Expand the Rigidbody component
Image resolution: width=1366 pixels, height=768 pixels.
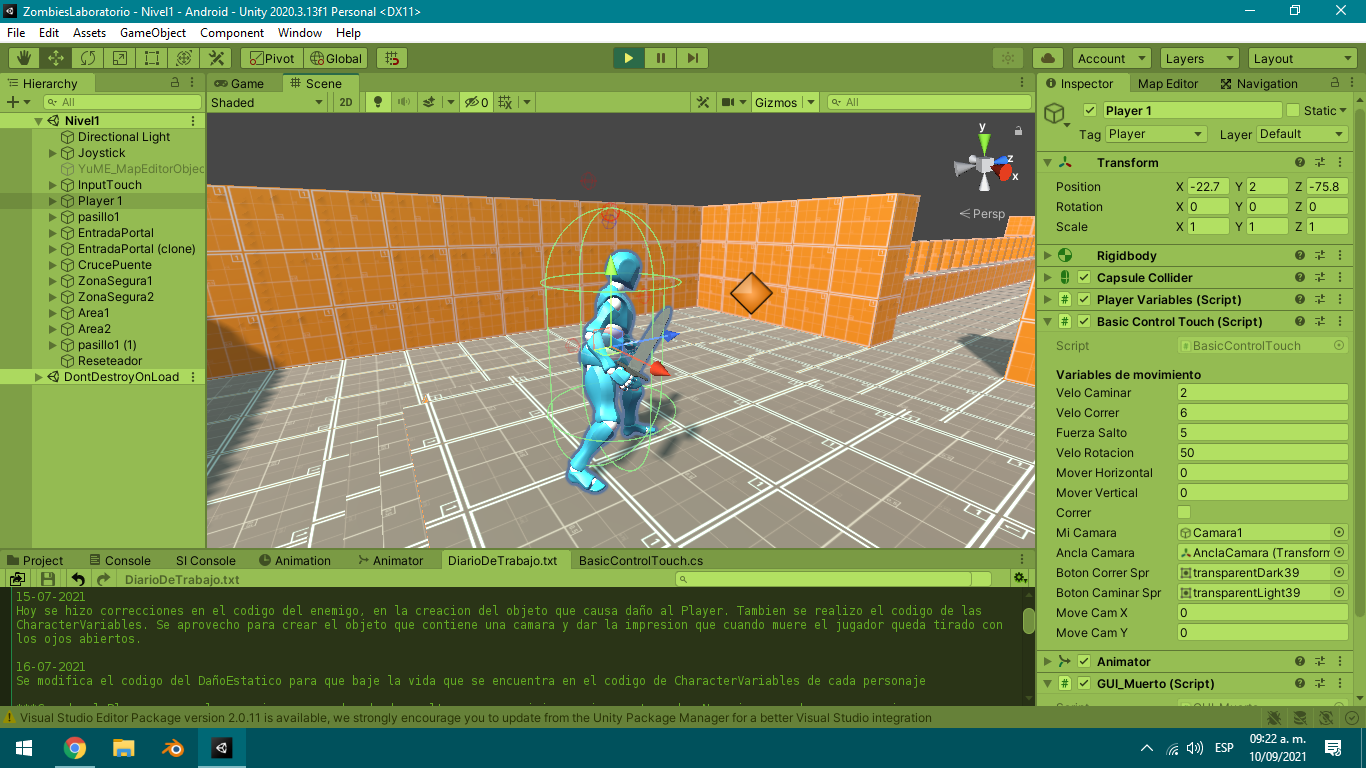(1047, 256)
